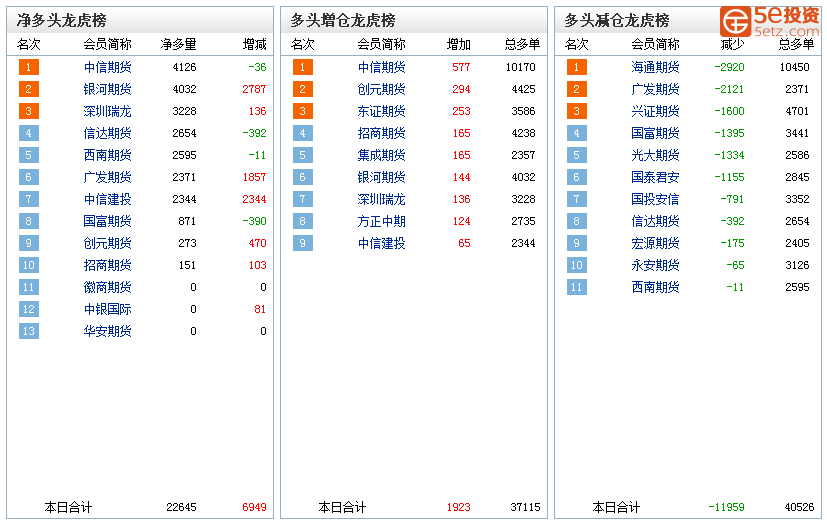Select the daily total 22645
Viewport: 827px width, 524px height.
pyautogui.click(x=181, y=507)
